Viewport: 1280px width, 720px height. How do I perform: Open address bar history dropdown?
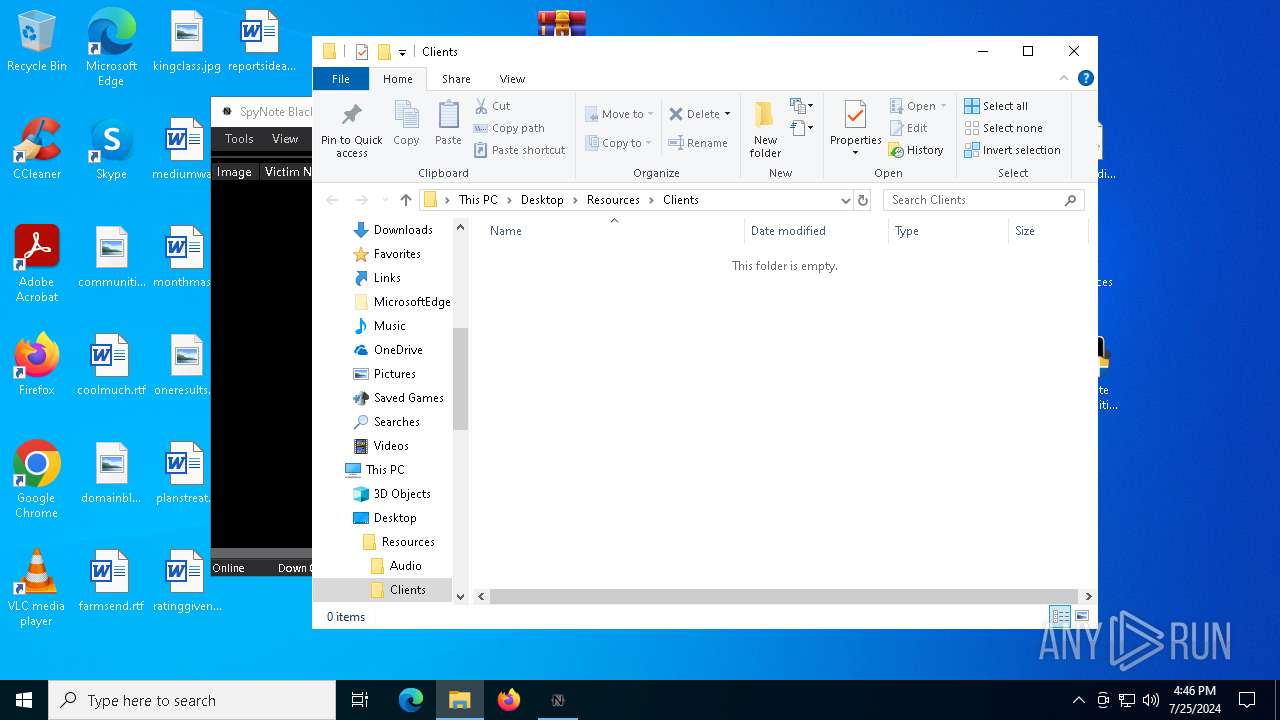tap(846, 200)
